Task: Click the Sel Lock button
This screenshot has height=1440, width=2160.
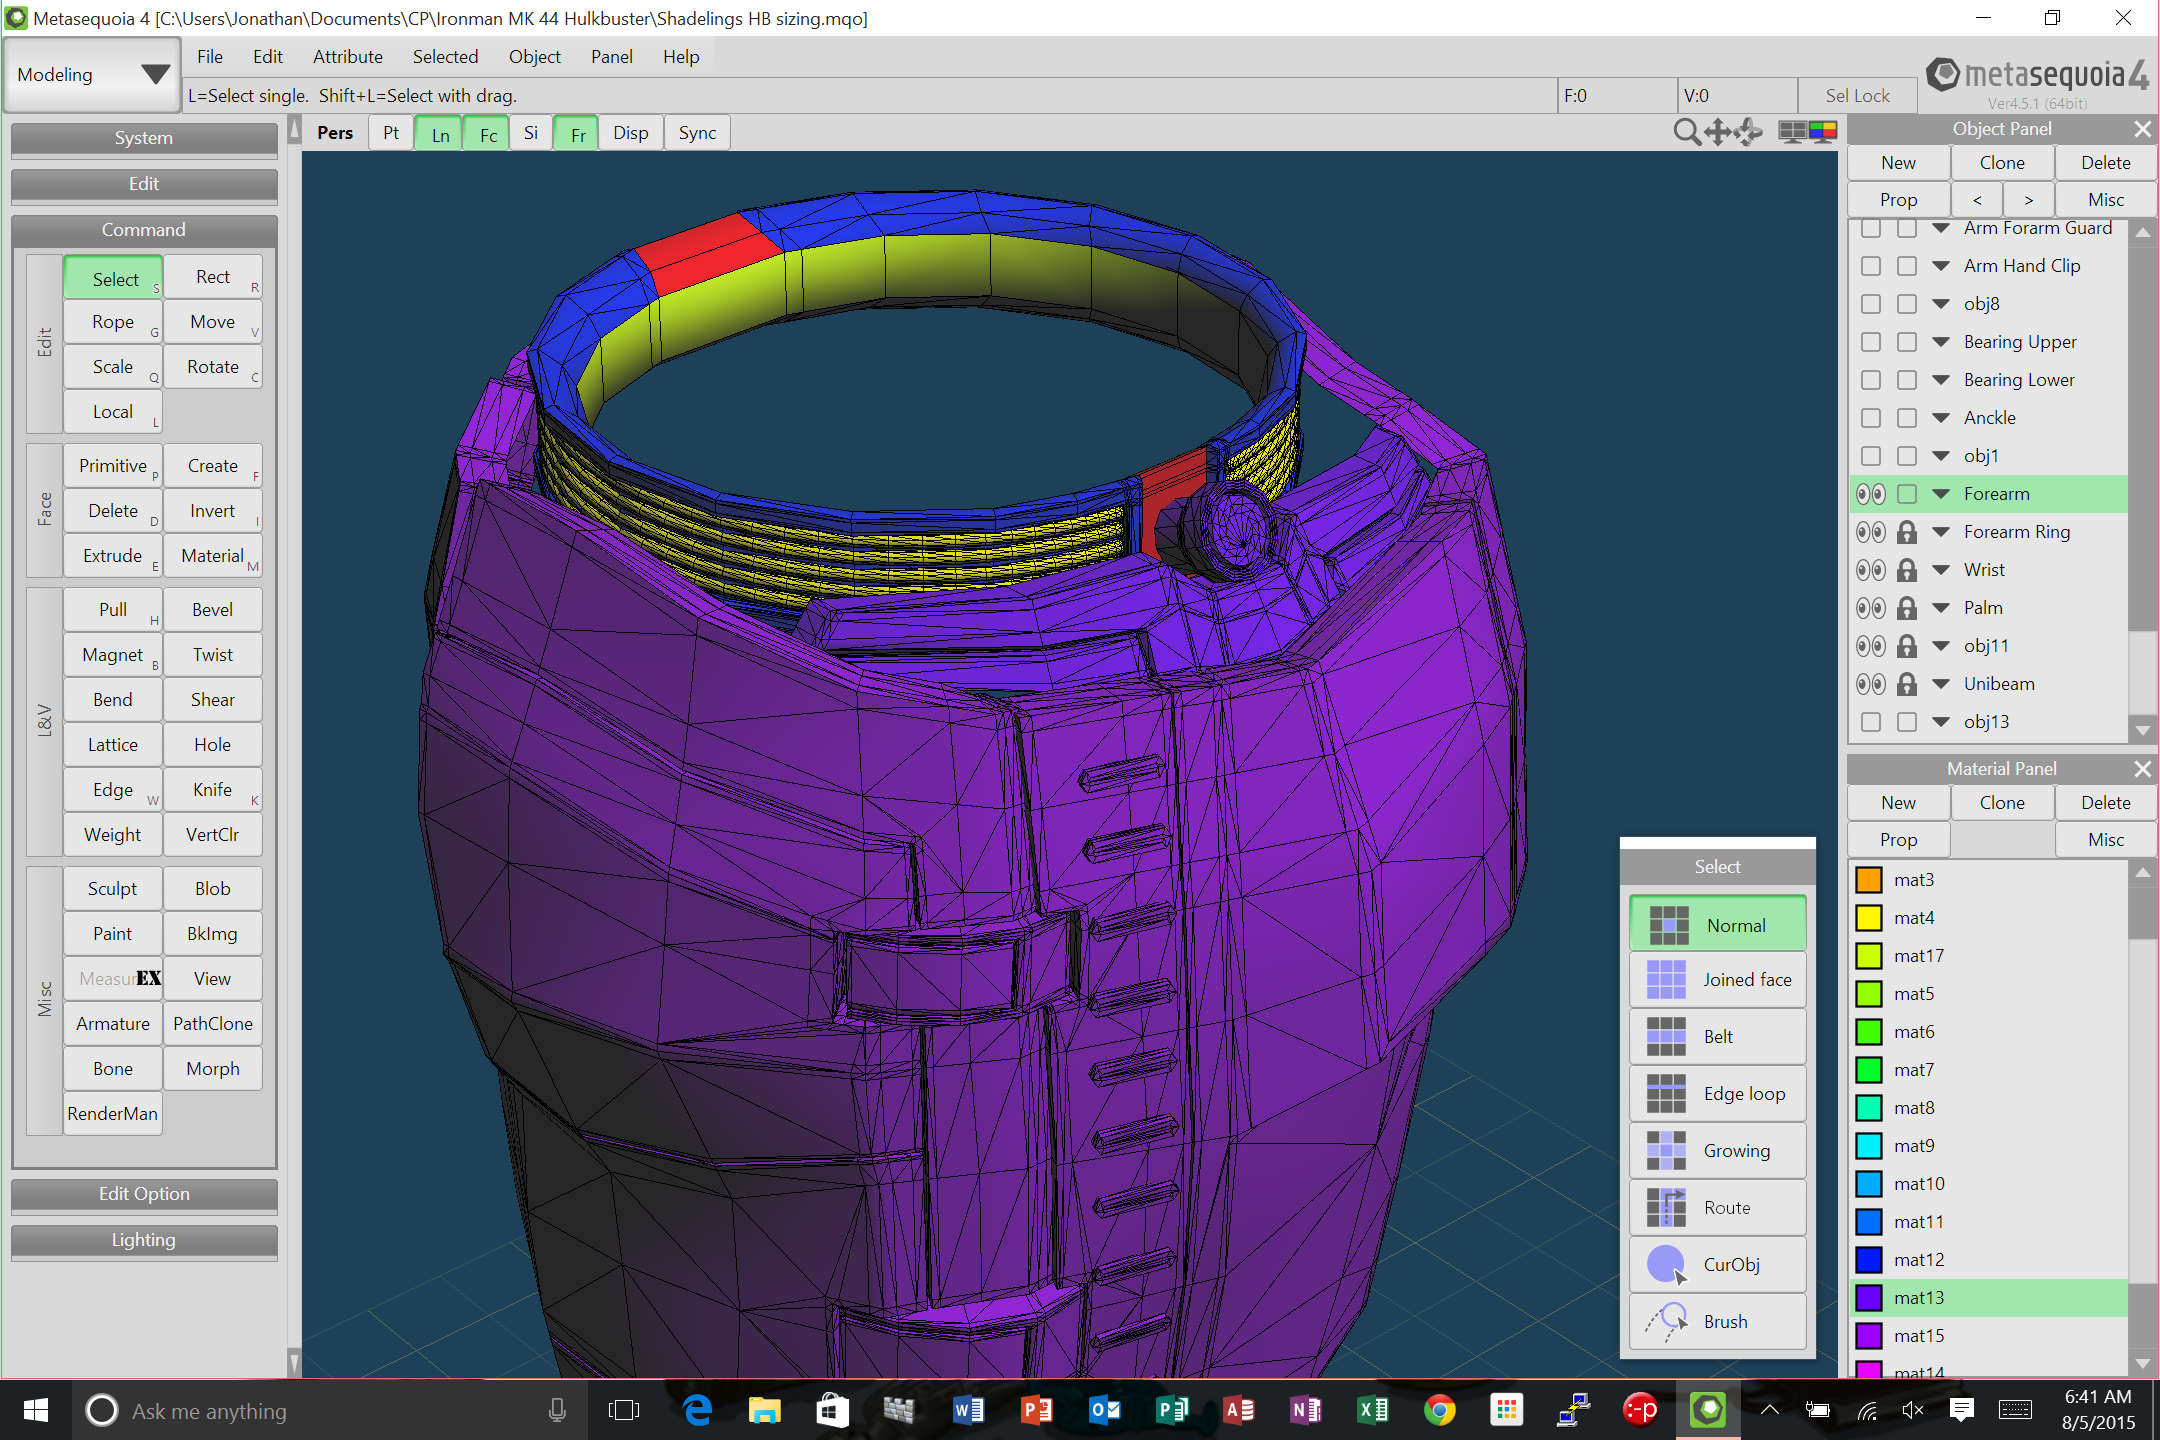Action: point(1857,96)
